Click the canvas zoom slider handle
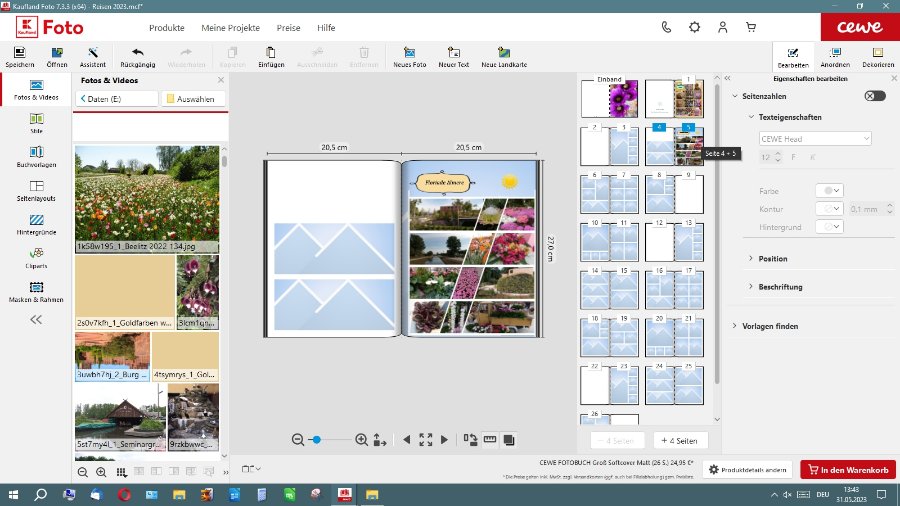The height and width of the screenshot is (506, 900). [x=315, y=439]
